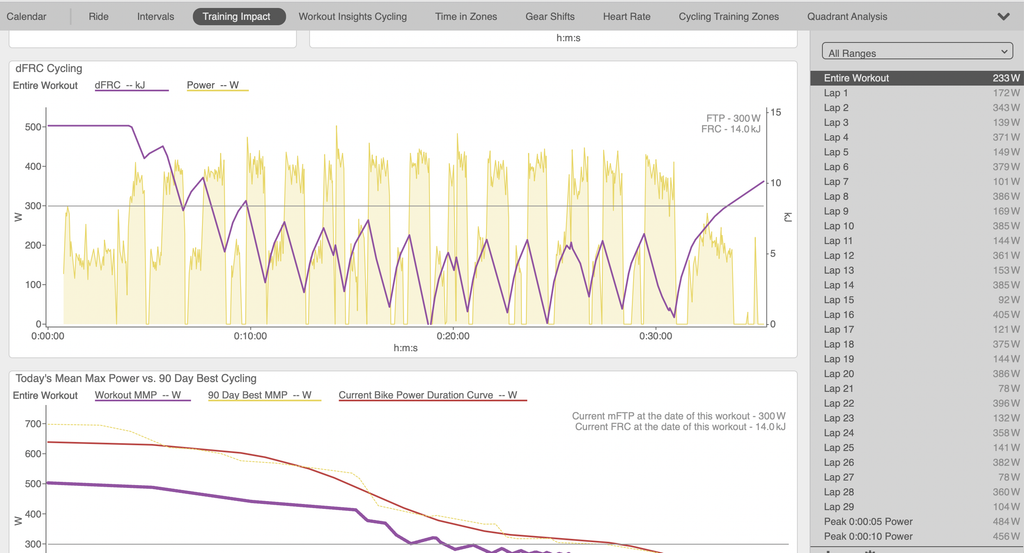Select the Training Impact tab

pyautogui.click(x=239, y=16)
